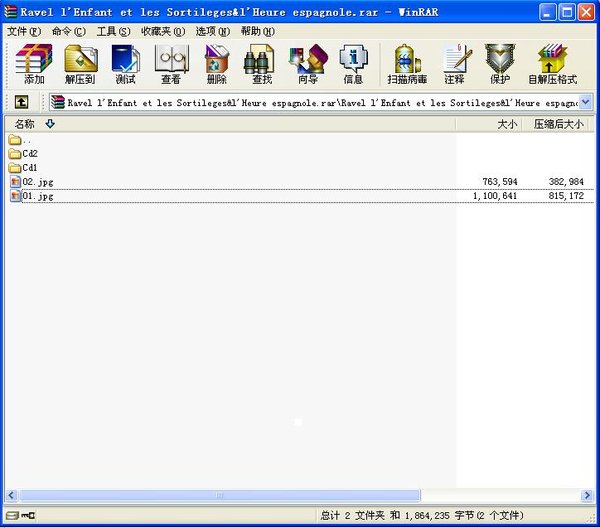Open the 文件(F) menu
This screenshot has width=600, height=528.
click(x=24, y=31)
